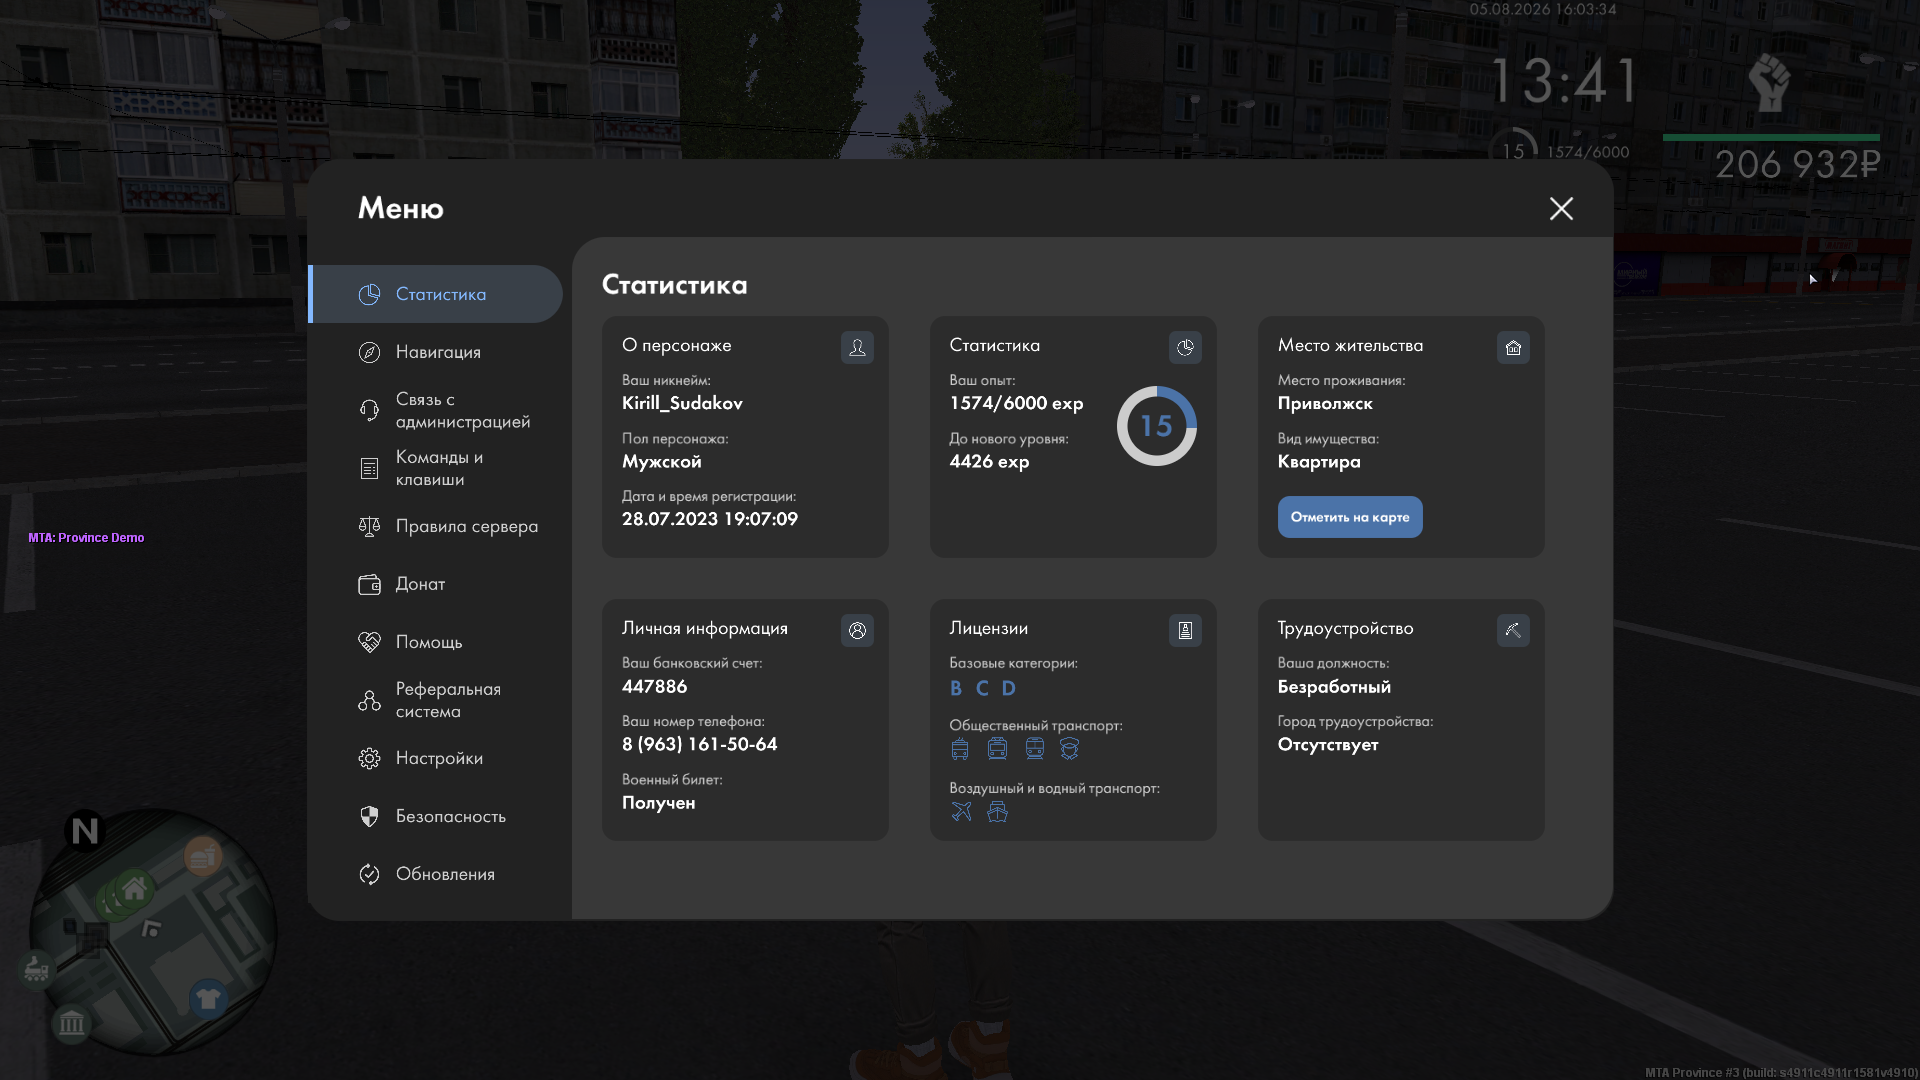This screenshot has width=1920, height=1080.
Task: Click the boat license icon
Action: pos(997,811)
